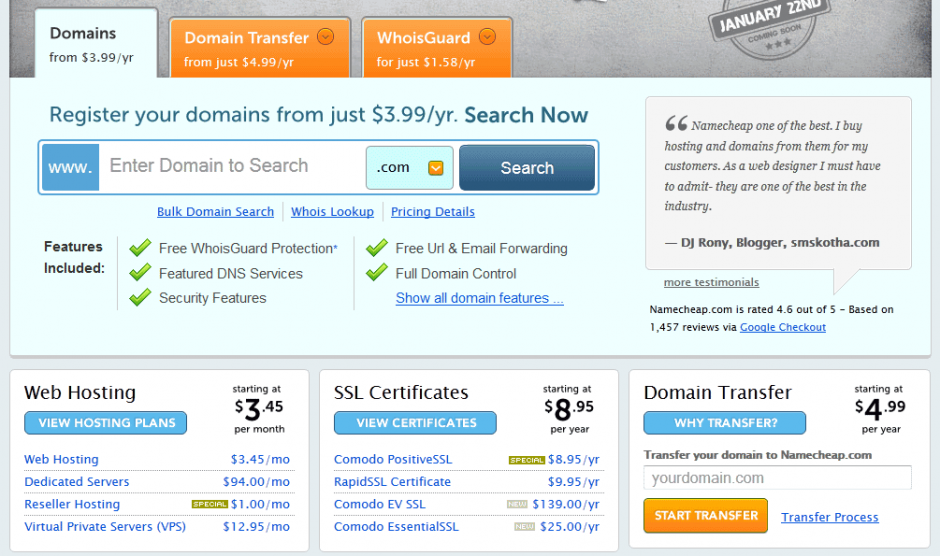This screenshot has height=556, width=940.
Task: Open the RapidSSL Certificate link
Action: click(392, 482)
